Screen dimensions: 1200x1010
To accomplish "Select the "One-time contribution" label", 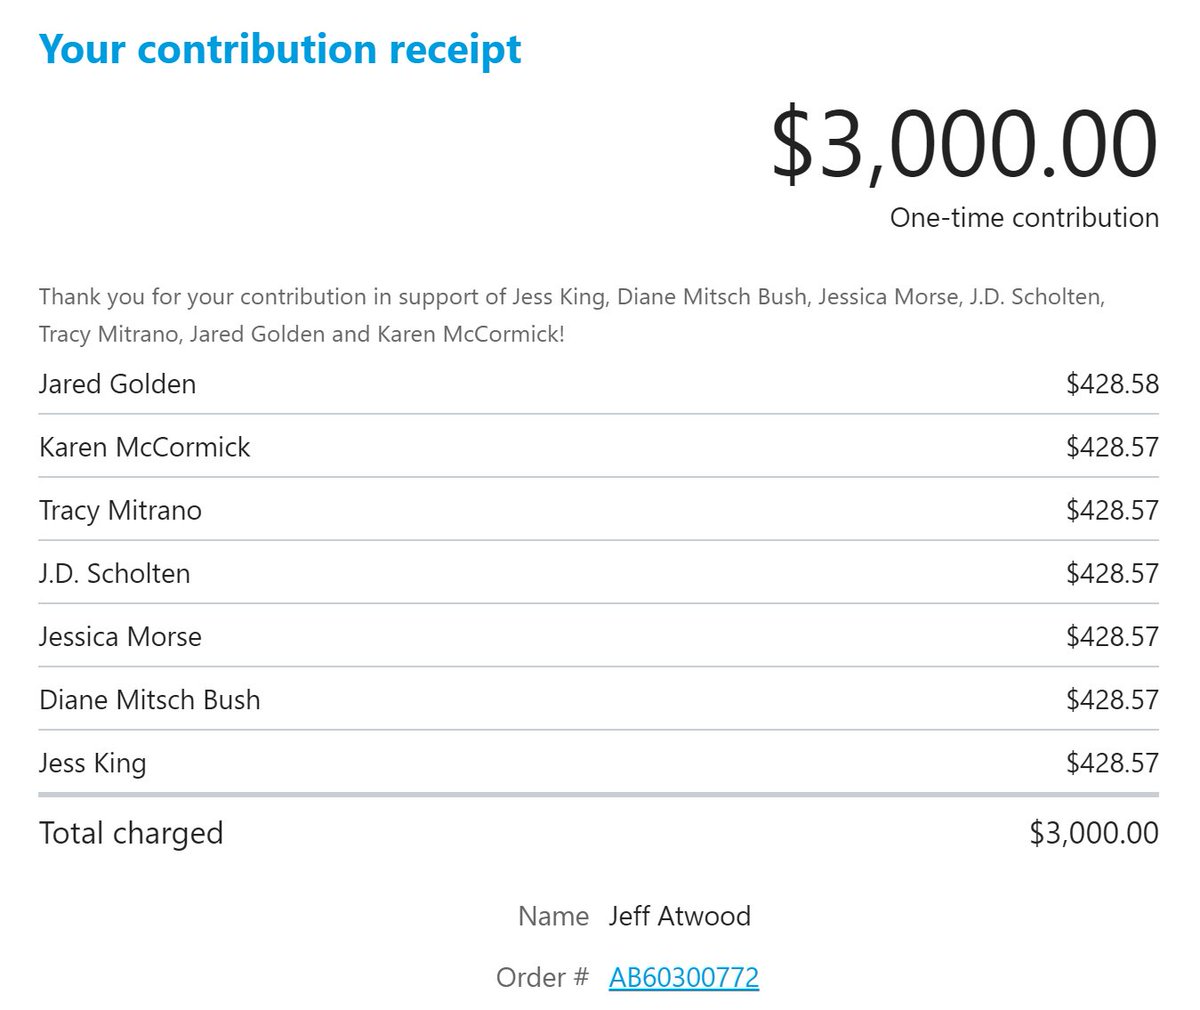I will click(x=1024, y=217).
